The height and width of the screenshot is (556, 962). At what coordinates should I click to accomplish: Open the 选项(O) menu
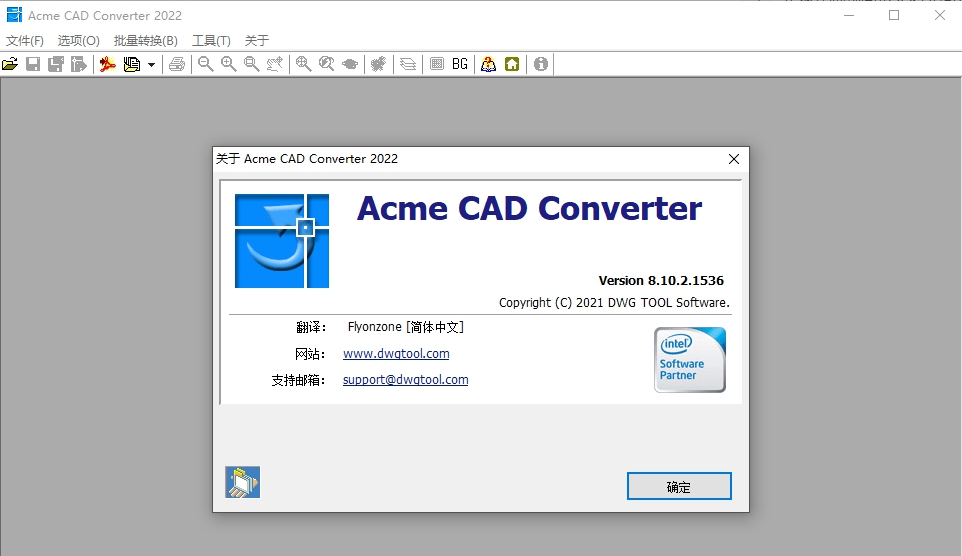[x=79, y=41]
